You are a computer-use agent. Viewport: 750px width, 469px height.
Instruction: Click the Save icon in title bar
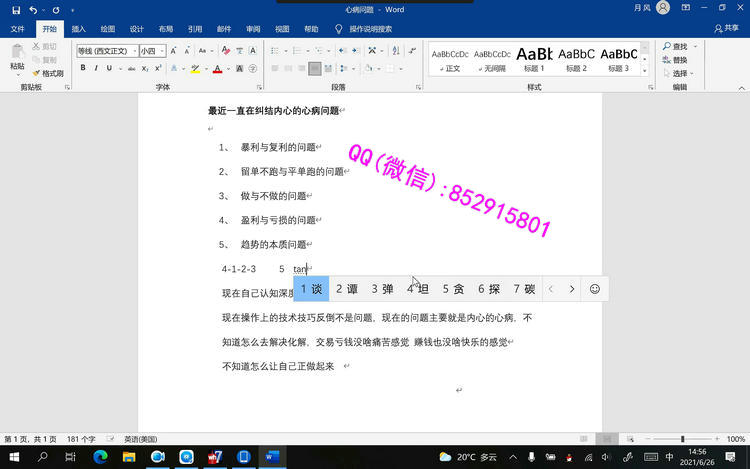[16, 9]
